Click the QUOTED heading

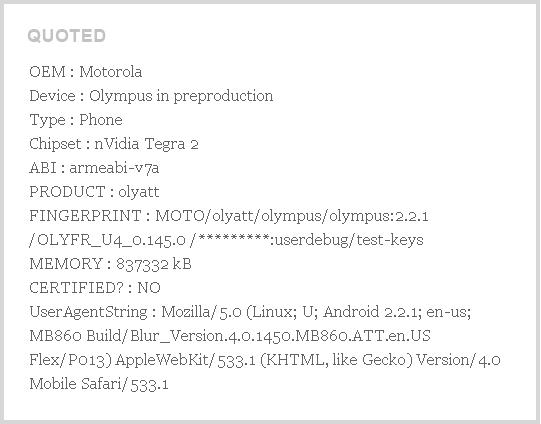point(67,36)
